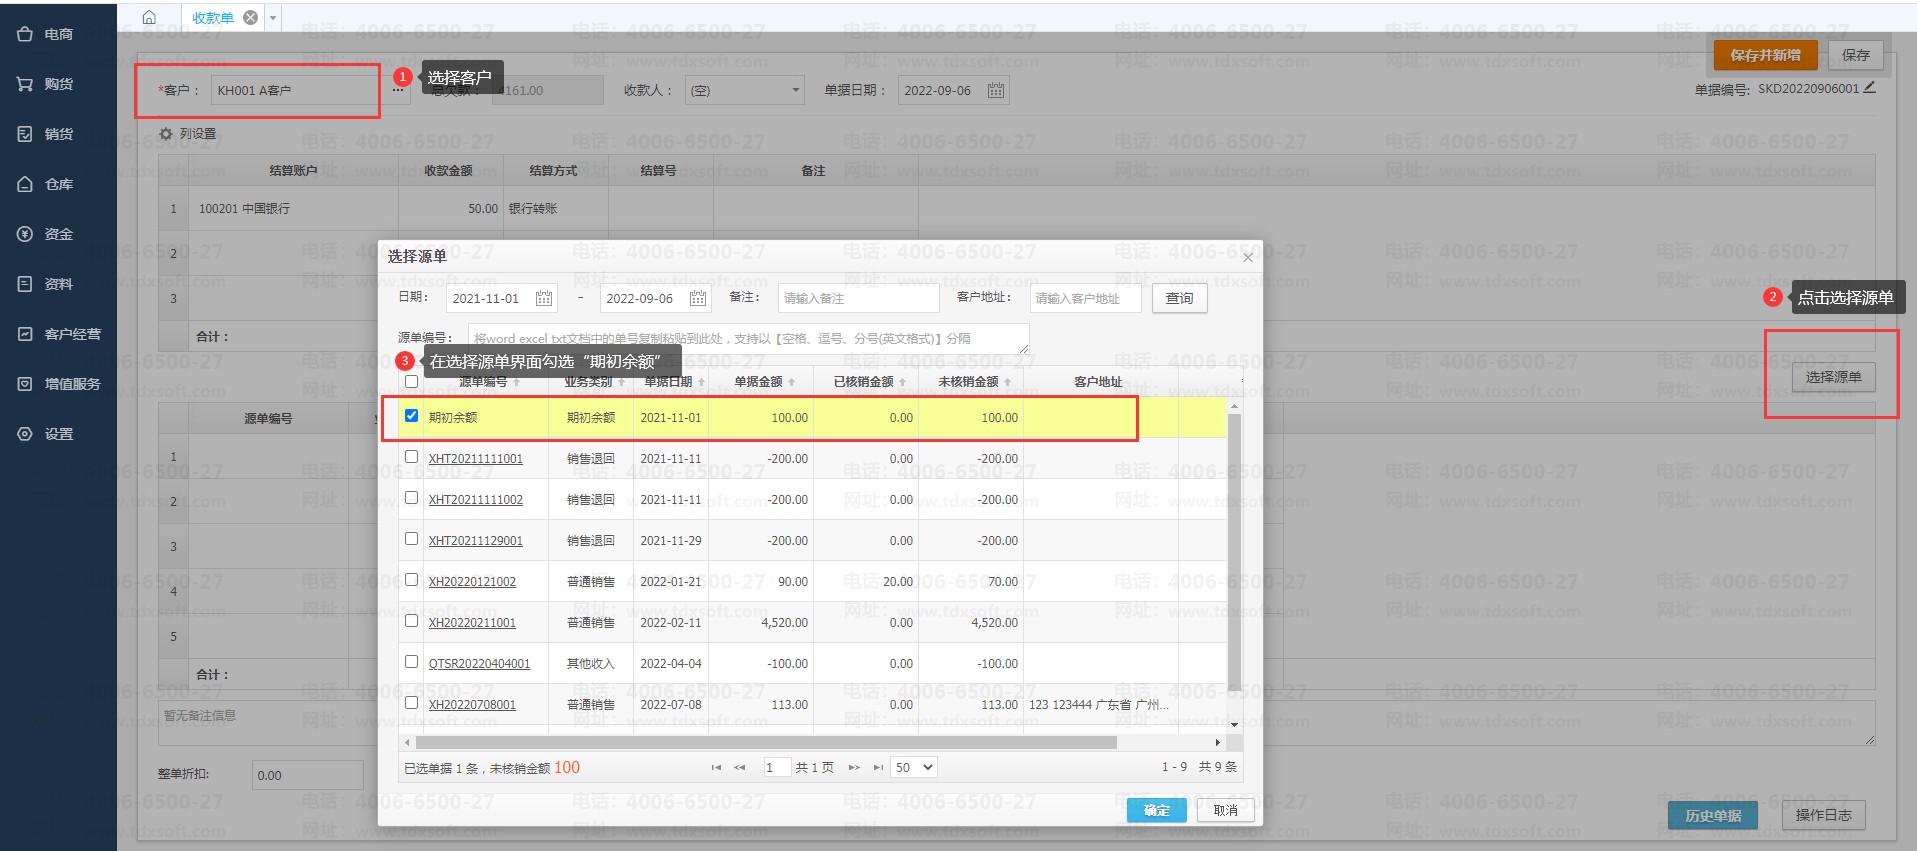Viewport: 1917px width, 851px height.
Task: Open the 资金 sidebar menu
Action: click(58, 234)
